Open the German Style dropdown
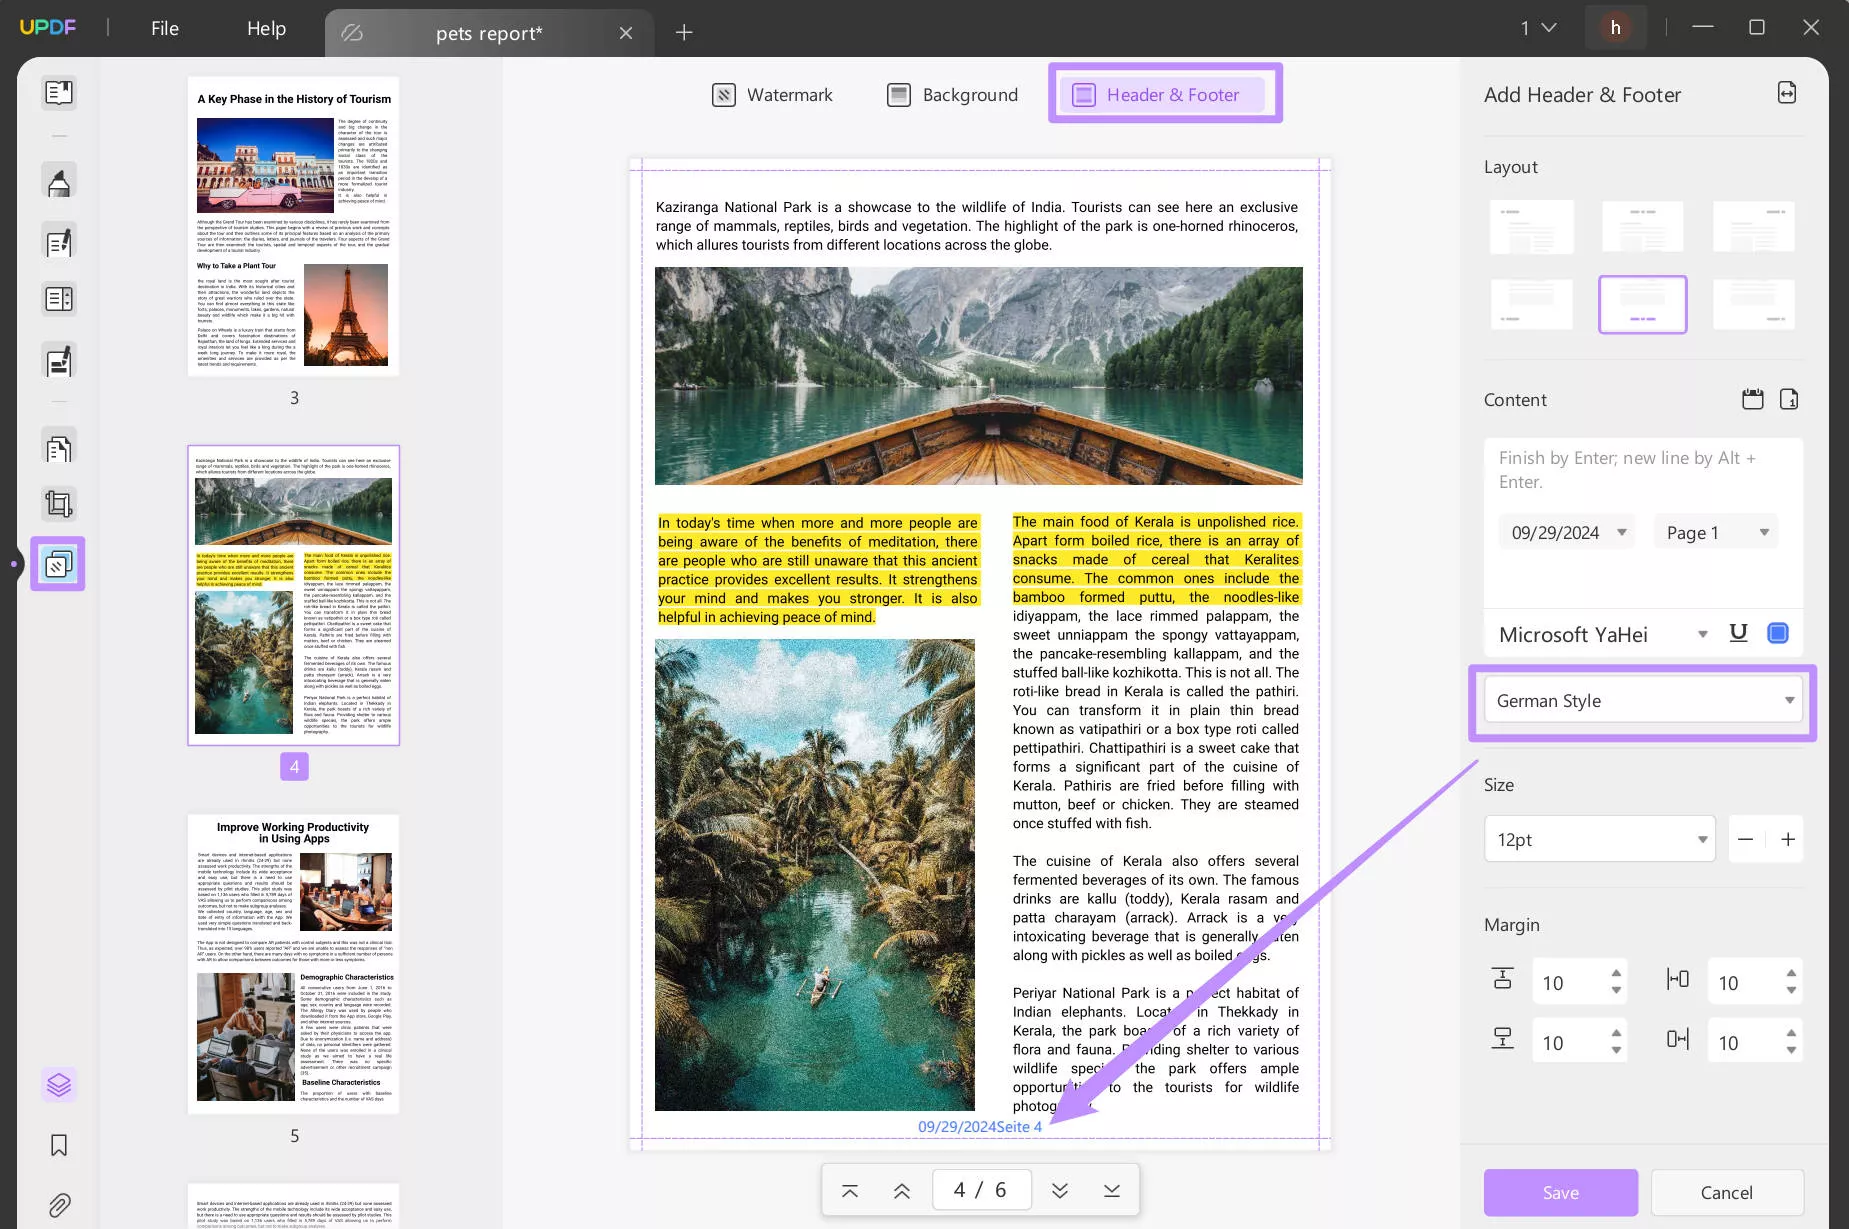Image resolution: width=1849 pixels, height=1229 pixels. coord(1643,700)
